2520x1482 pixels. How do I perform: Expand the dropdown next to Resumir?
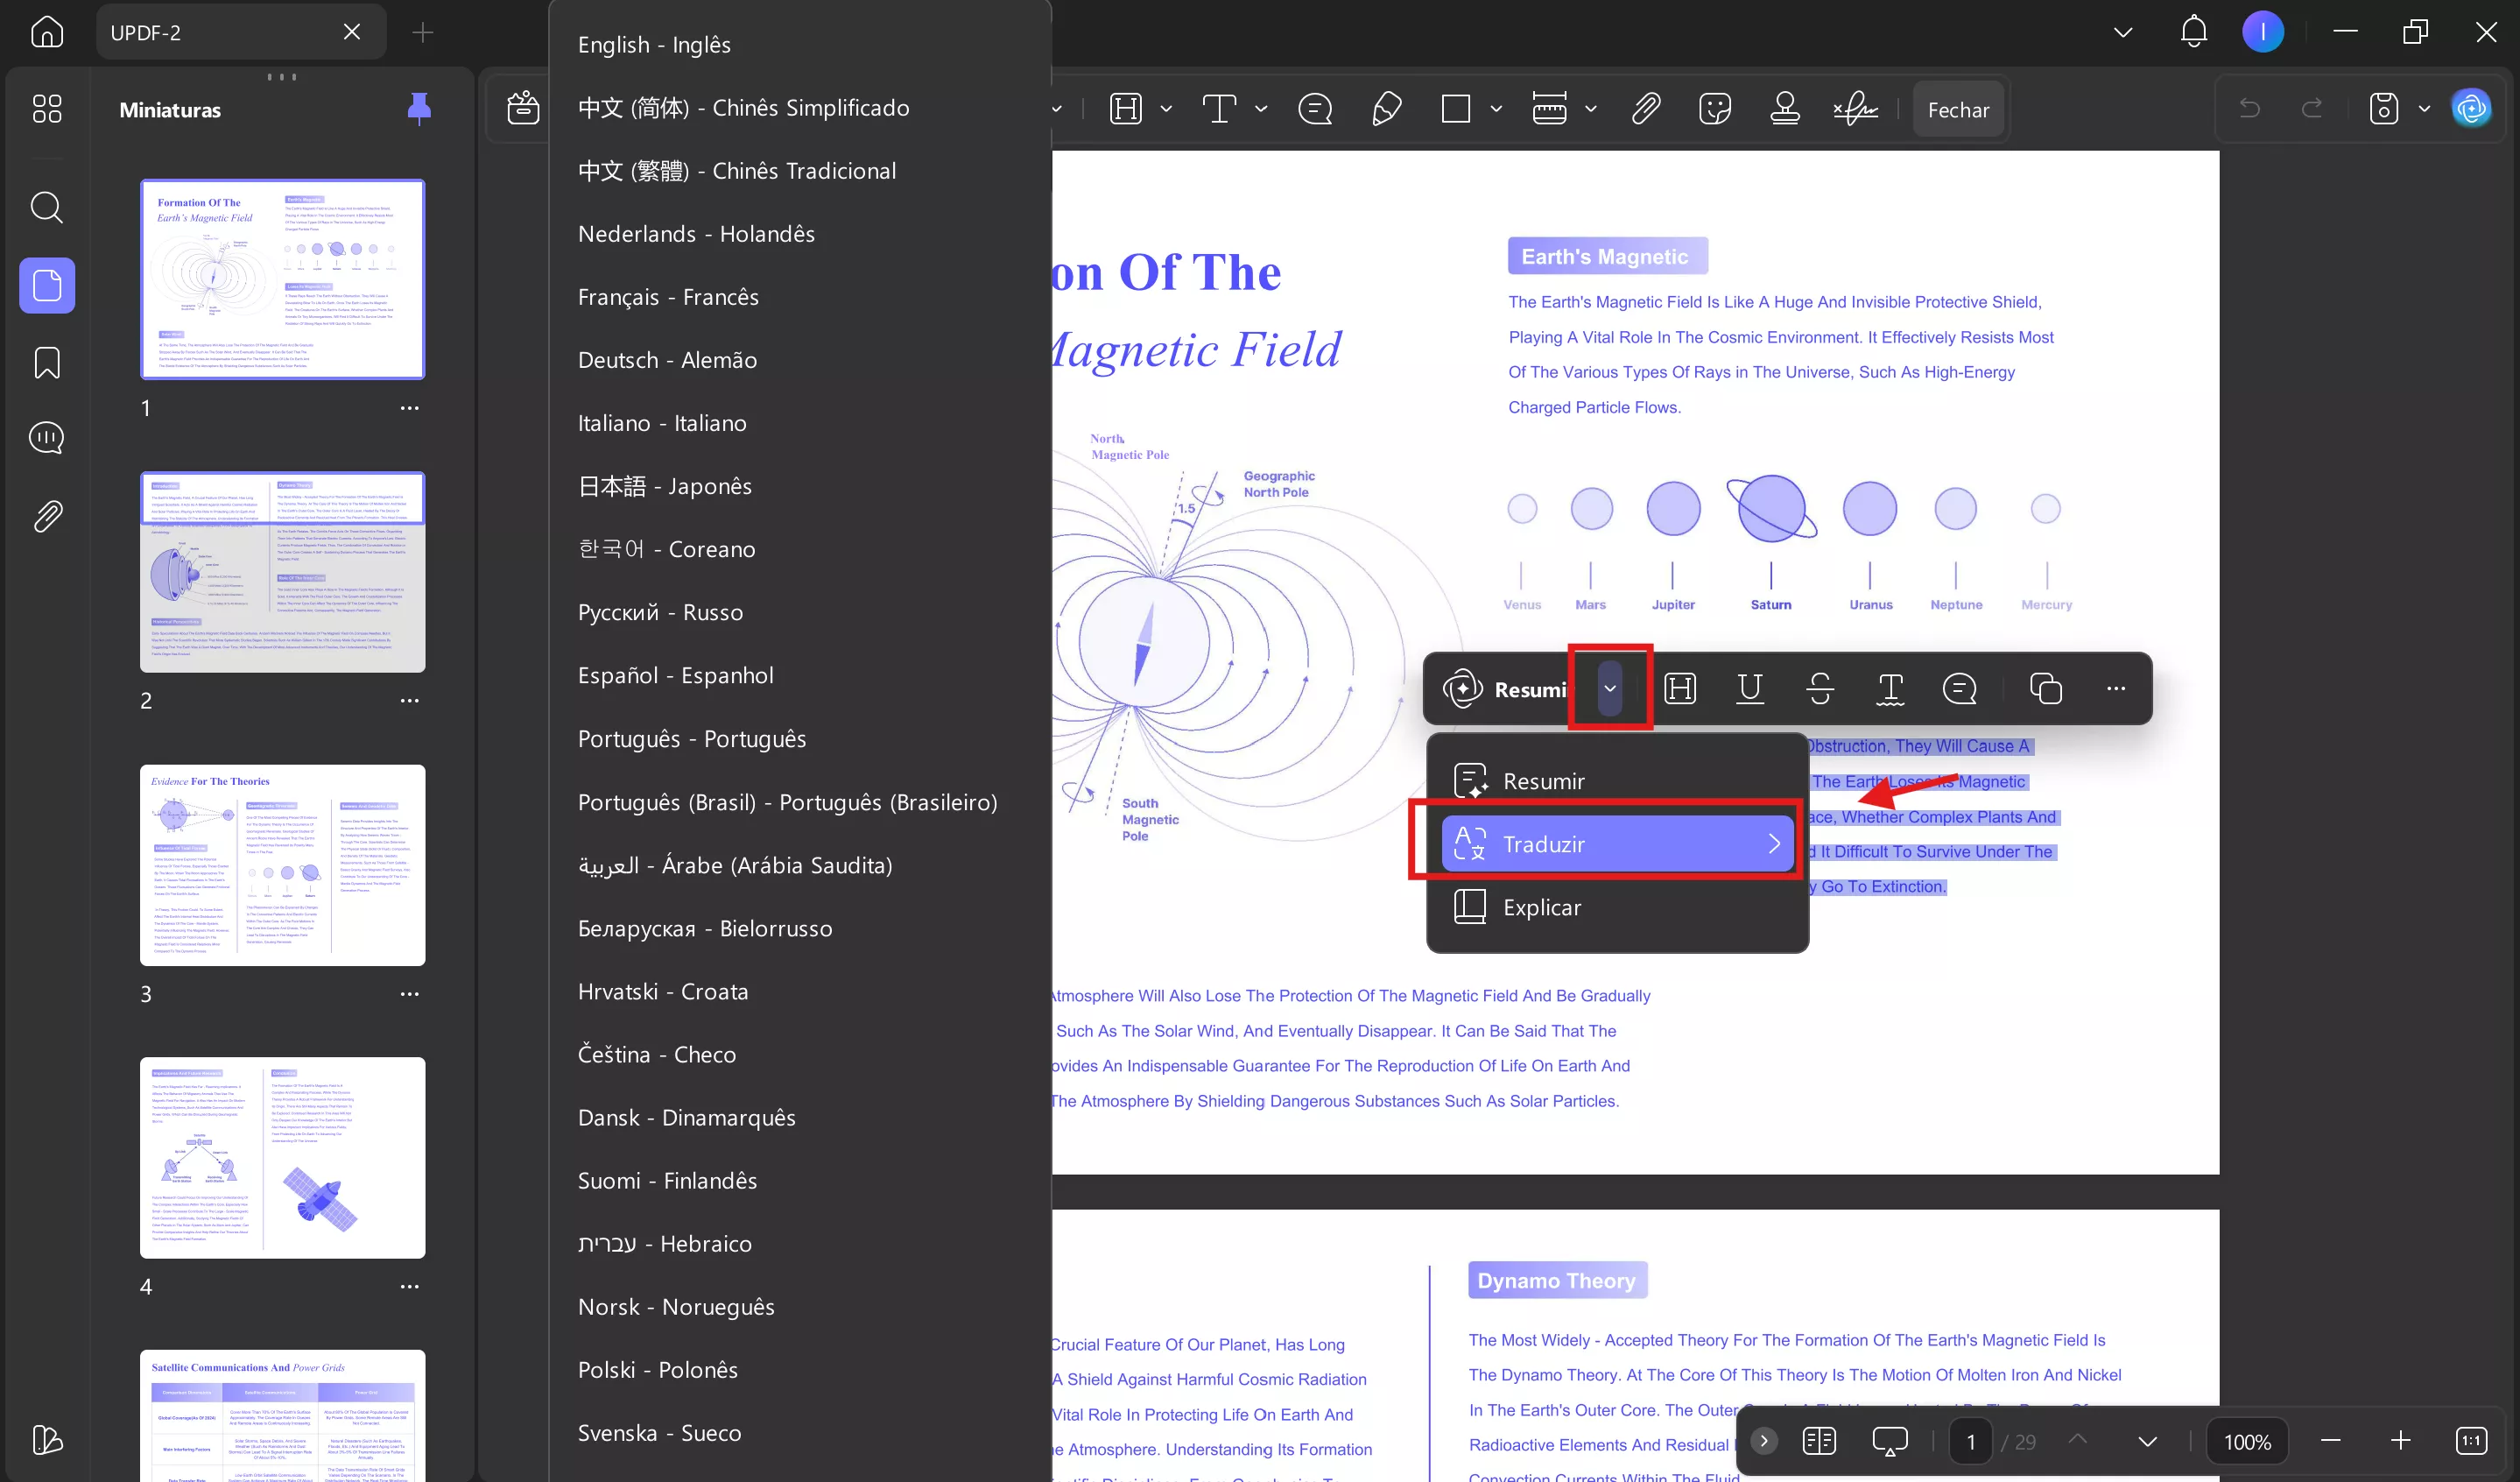[1610, 688]
